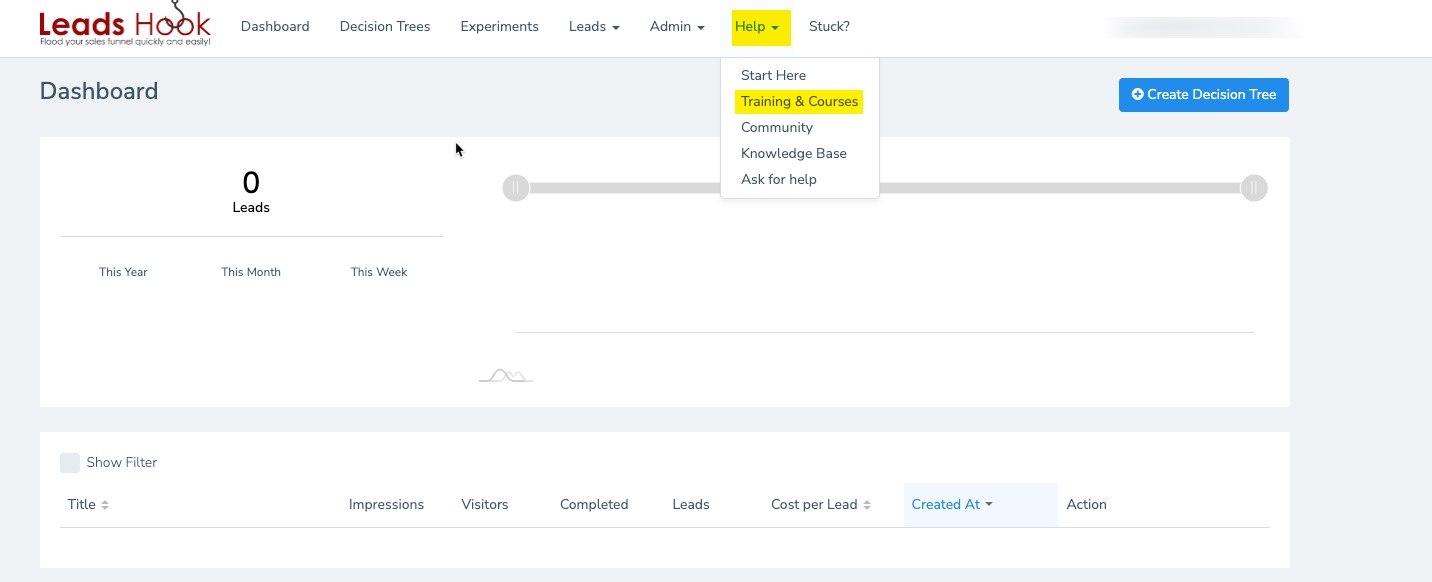Click the Impressions column header
This screenshot has width=1432, height=582.
tap(386, 505)
